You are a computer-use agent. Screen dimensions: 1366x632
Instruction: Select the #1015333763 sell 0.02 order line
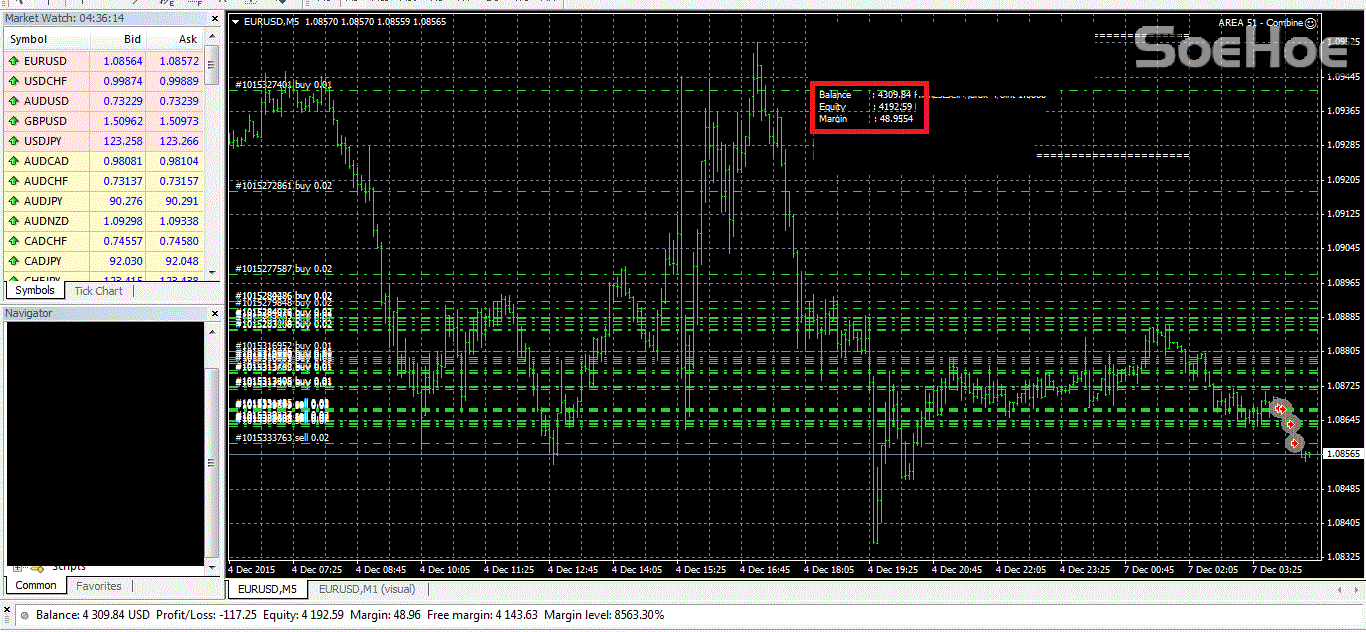click(283, 438)
